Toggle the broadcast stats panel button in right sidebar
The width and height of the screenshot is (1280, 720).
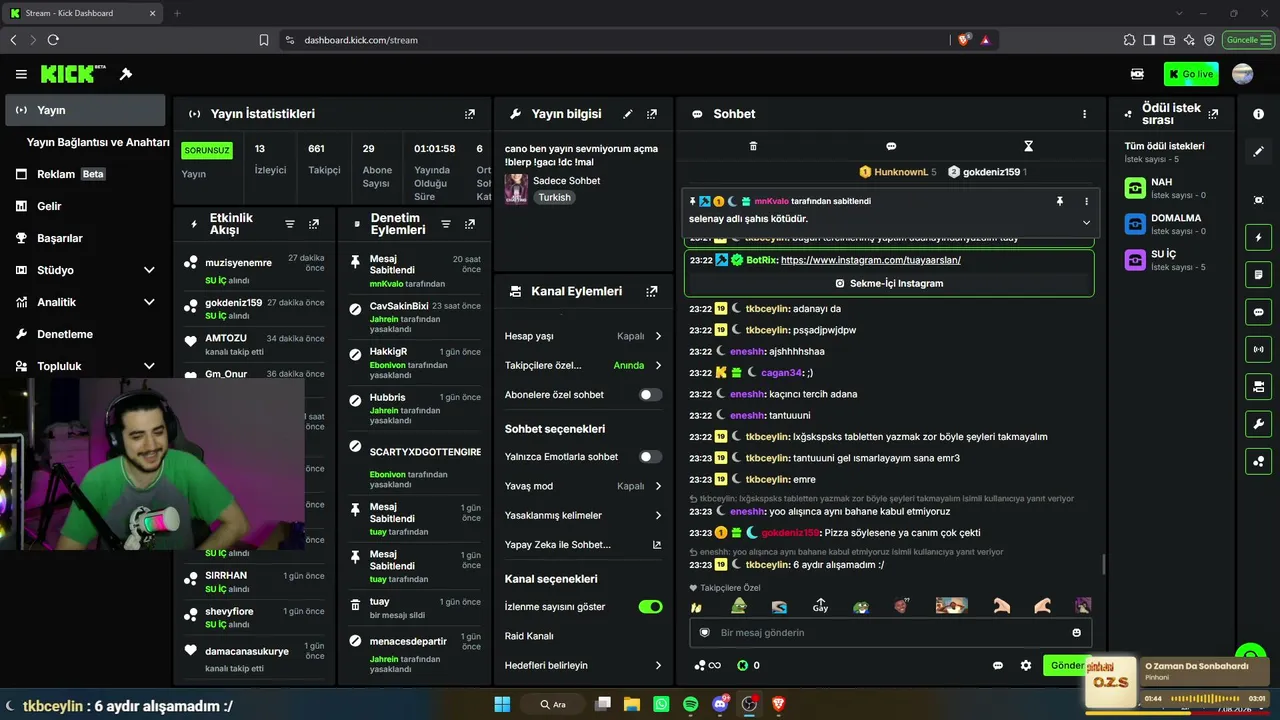pos(1258,349)
